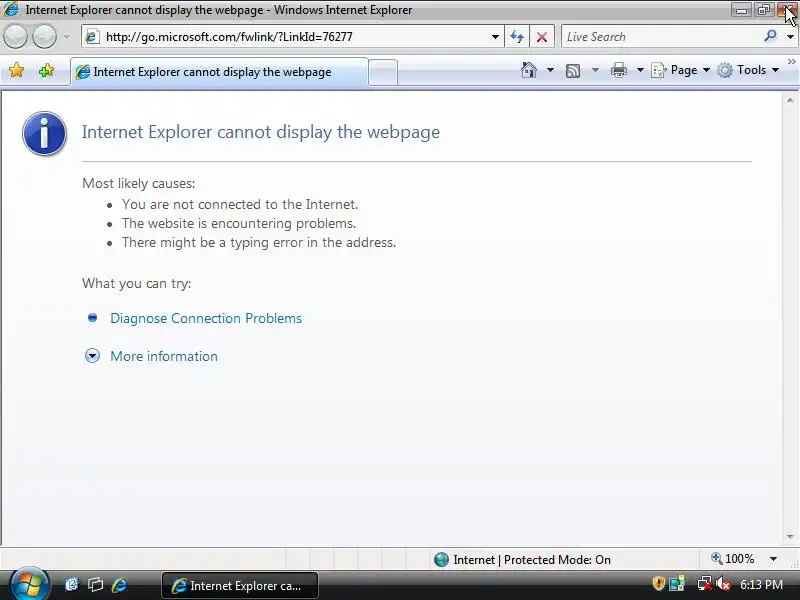Image resolution: width=800 pixels, height=600 pixels.
Task: Click scrollbar down arrow
Action: [790, 537]
